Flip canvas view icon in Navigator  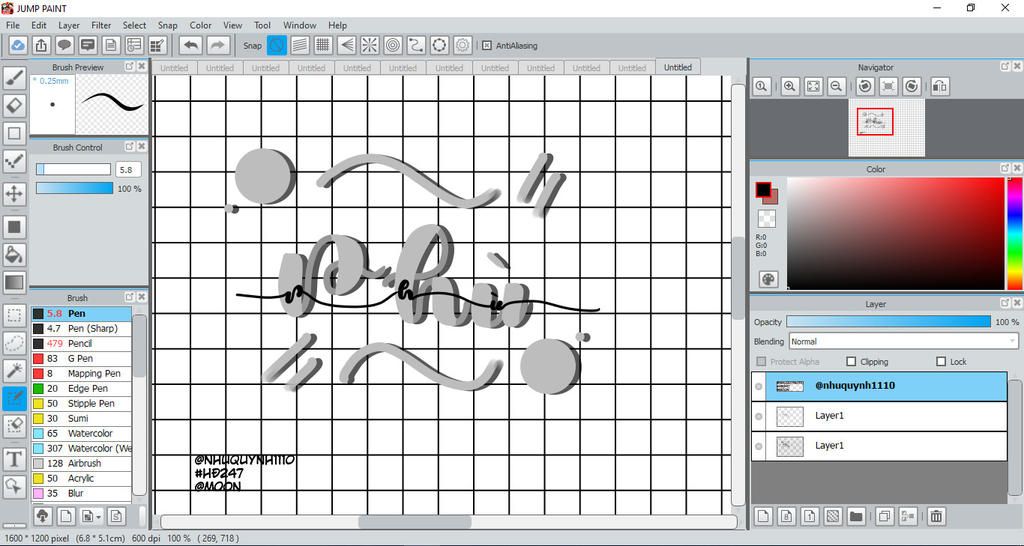(x=940, y=86)
